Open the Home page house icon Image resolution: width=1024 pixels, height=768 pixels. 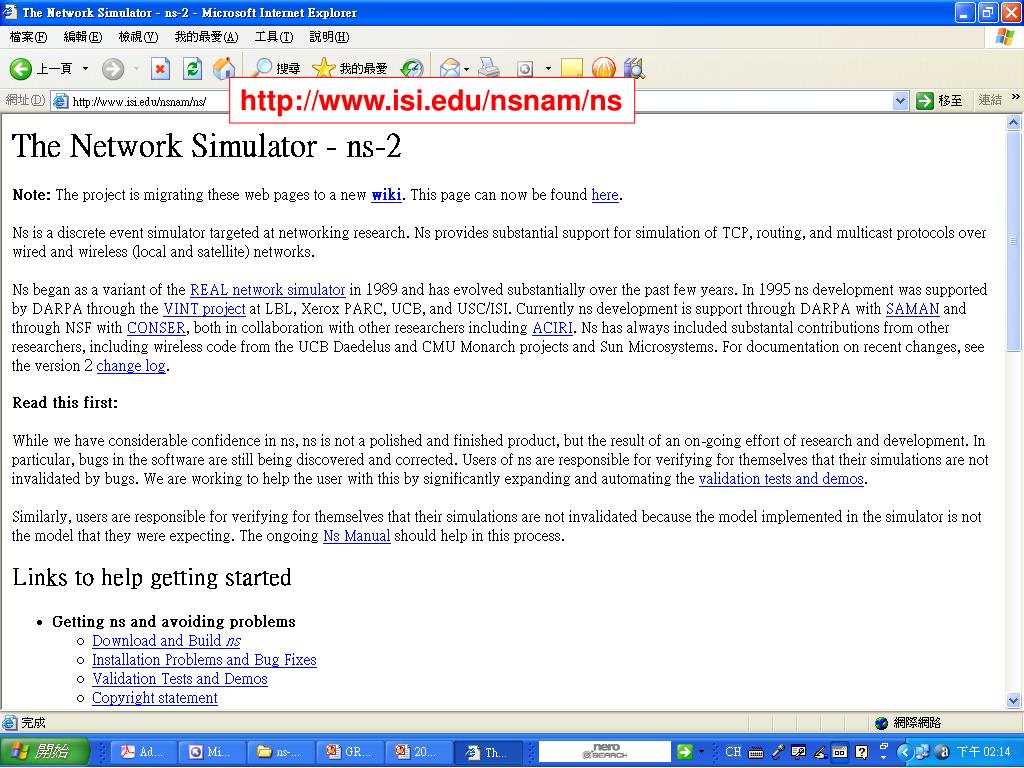click(223, 69)
